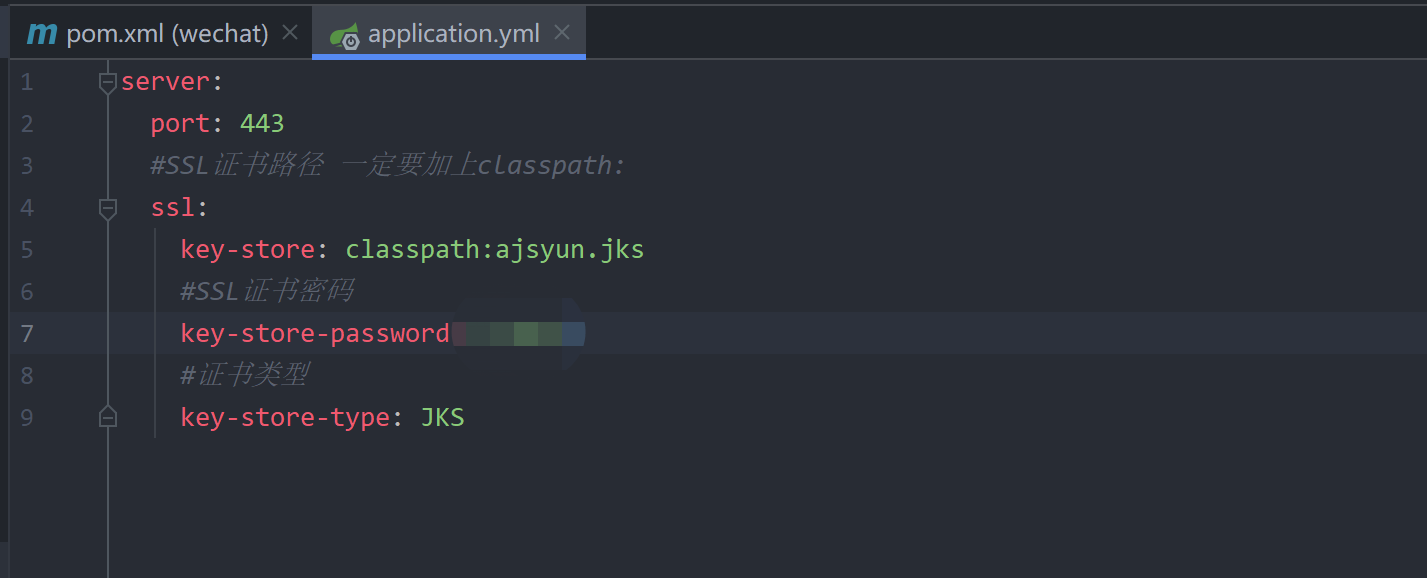The height and width of the screenshot is (578, 1427).
Task: Click the 'key-store-password' key
Action: point(315,334)
